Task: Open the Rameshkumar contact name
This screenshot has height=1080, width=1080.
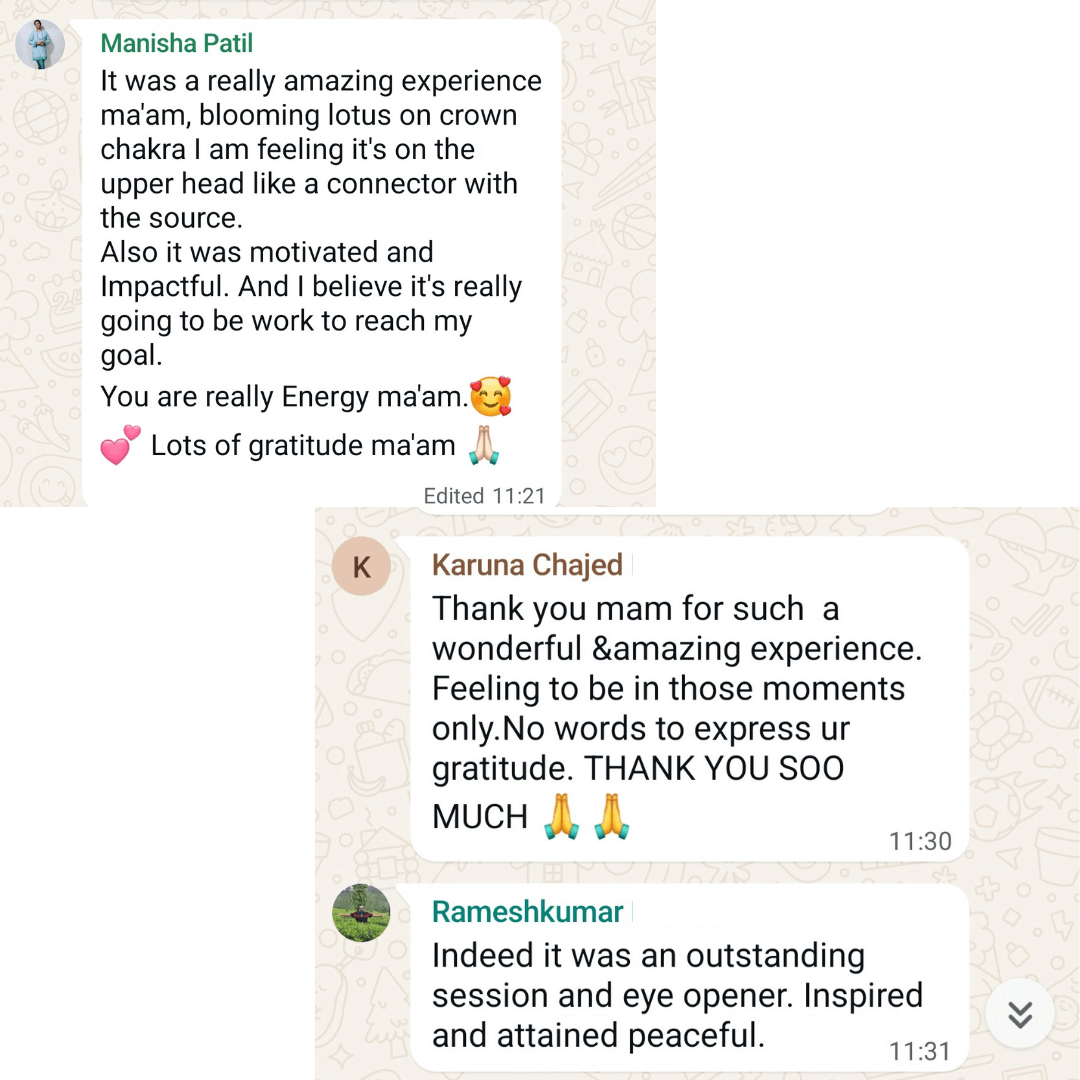Action: pyautogui.click(x=527, y=911)
